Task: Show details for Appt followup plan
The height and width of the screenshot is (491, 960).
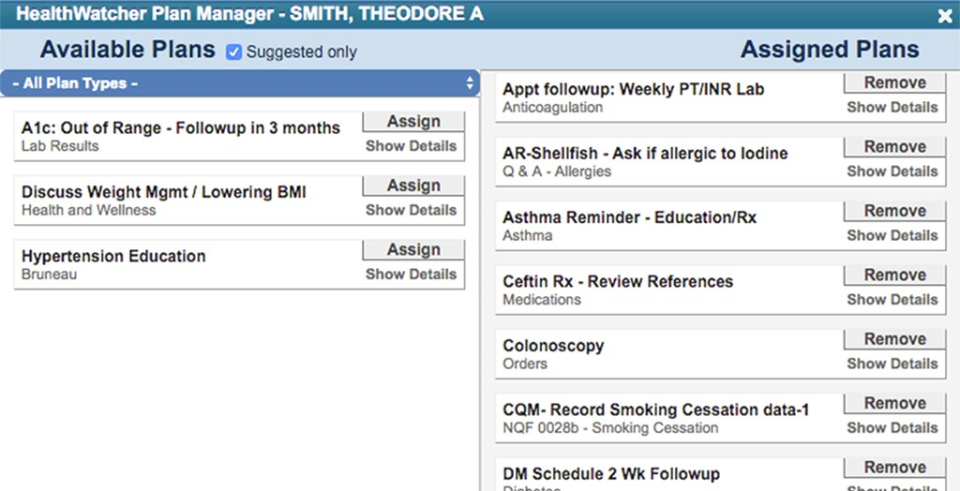Action: (892, 107)
